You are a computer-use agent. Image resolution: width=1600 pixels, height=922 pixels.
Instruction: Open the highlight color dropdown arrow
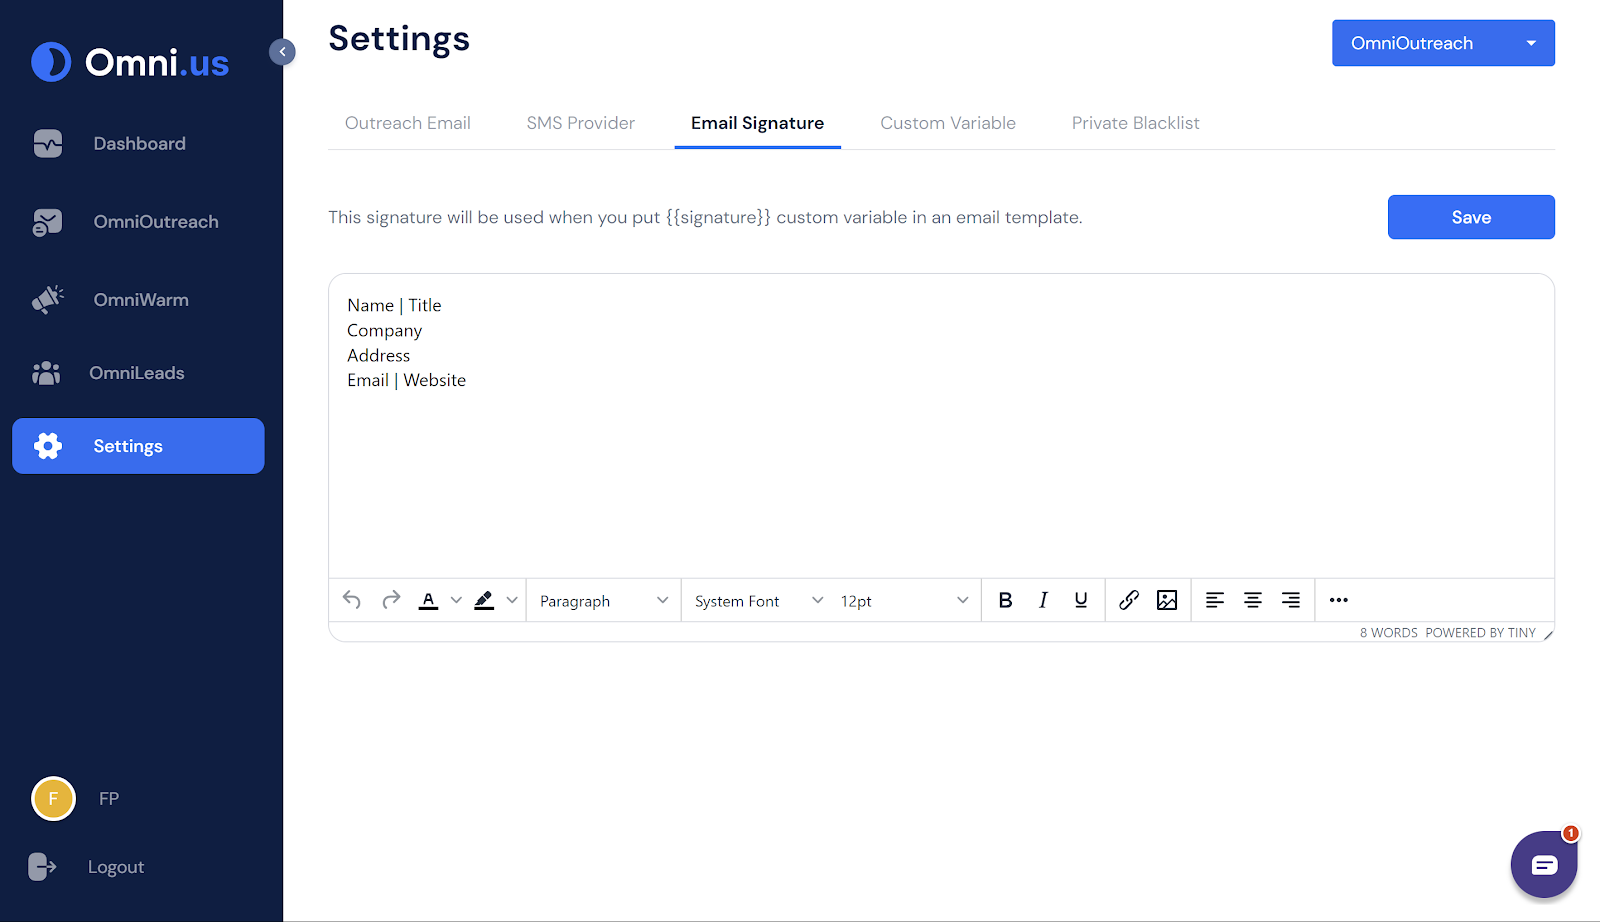tap(512, 600)
